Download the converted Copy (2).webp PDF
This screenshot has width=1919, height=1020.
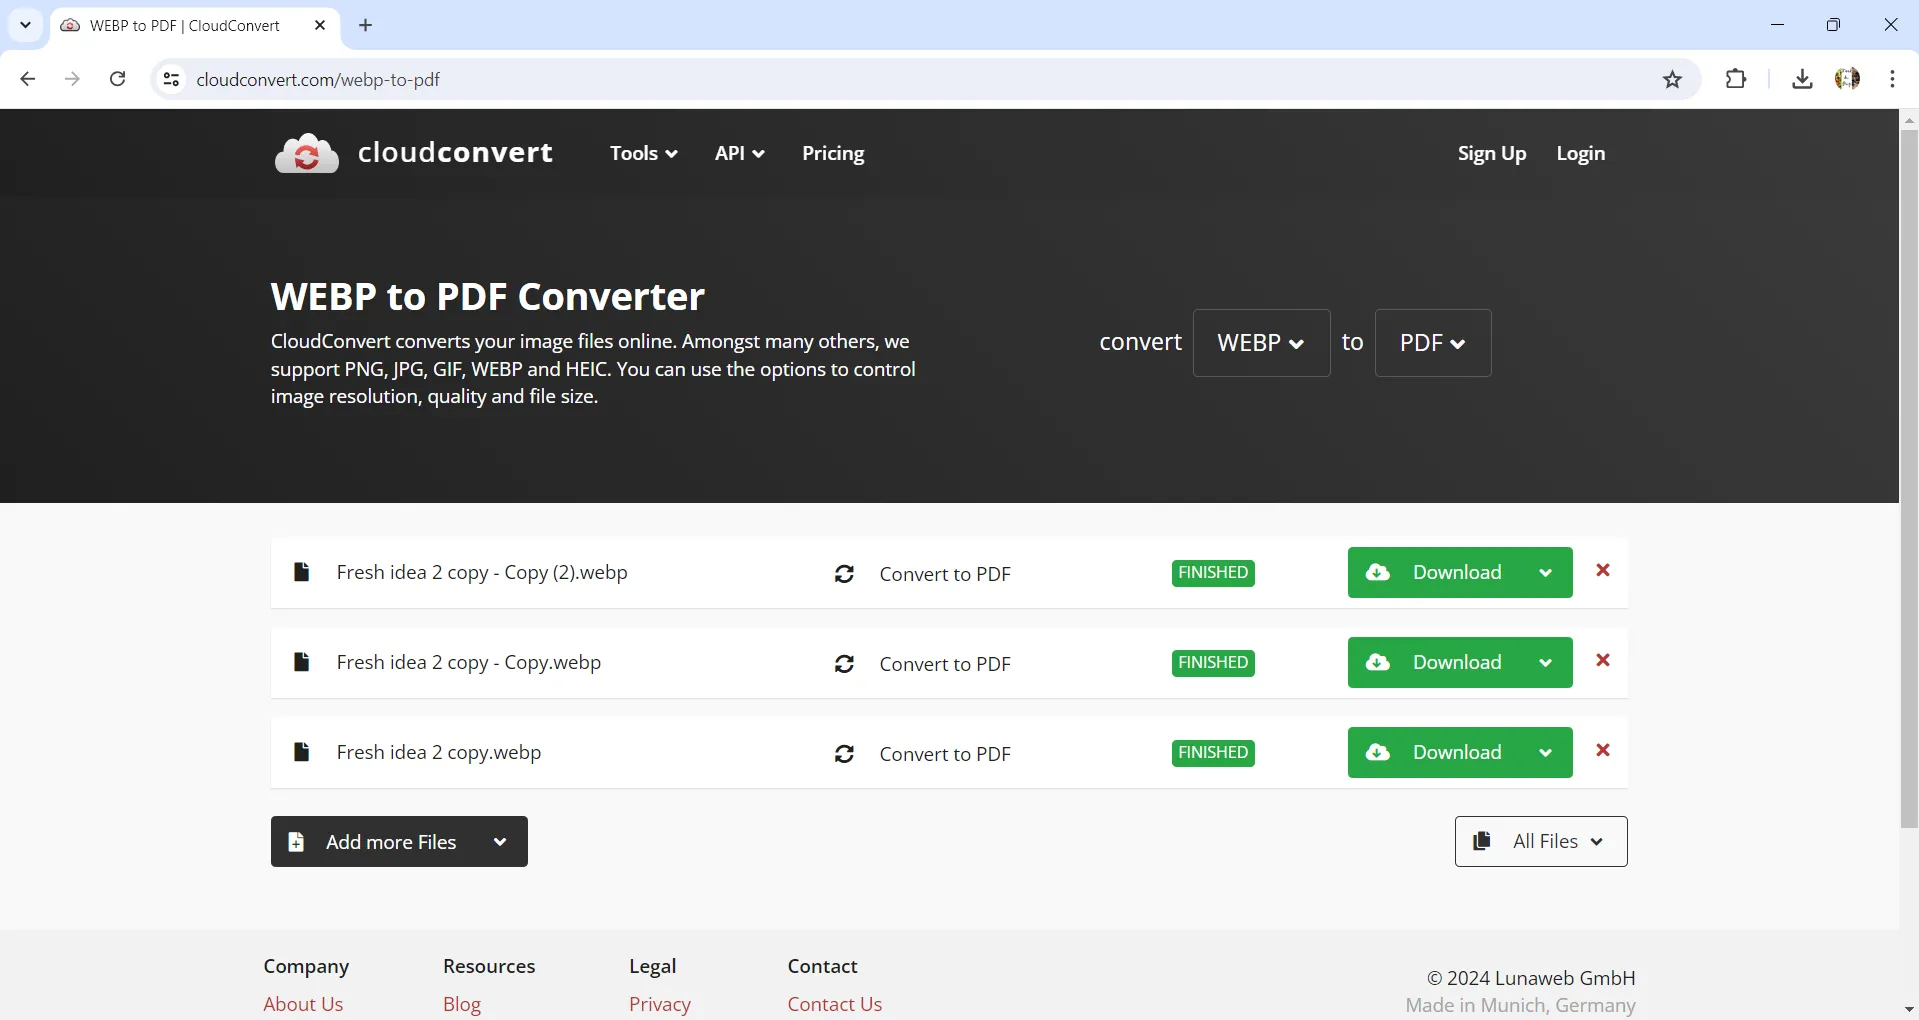pos(1434,572)
